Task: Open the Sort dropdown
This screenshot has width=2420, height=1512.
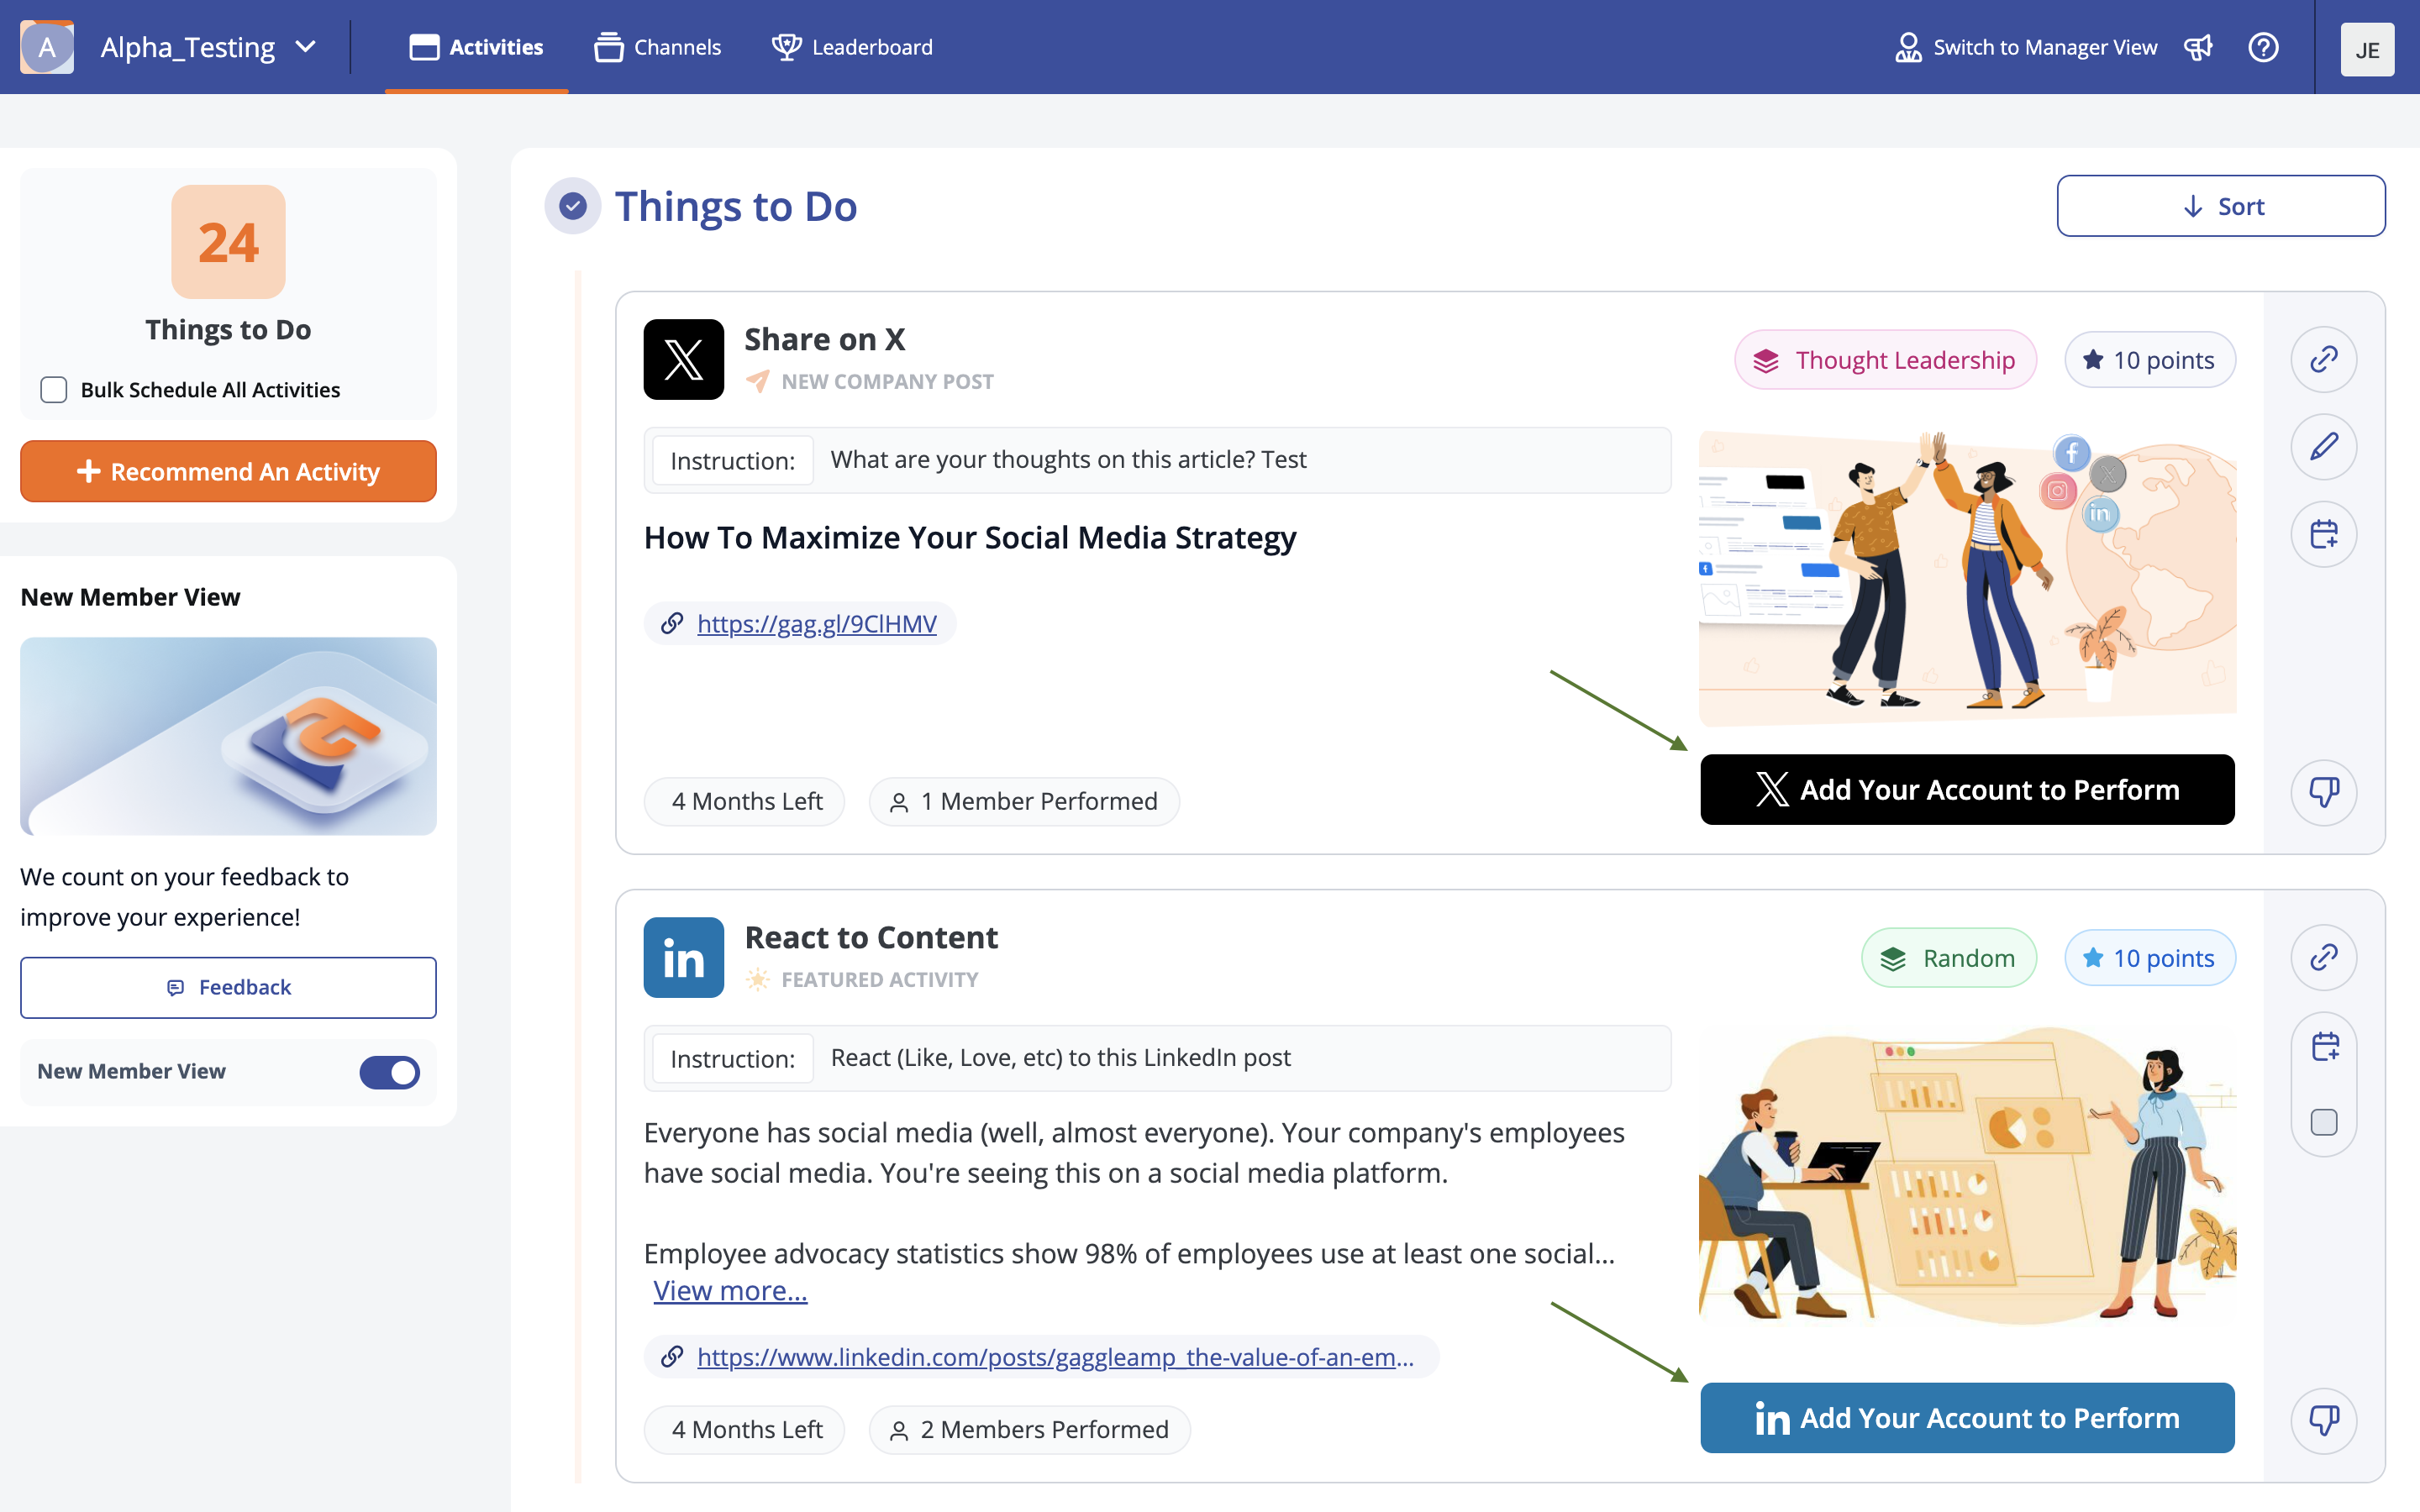Action: [2220, 206]
